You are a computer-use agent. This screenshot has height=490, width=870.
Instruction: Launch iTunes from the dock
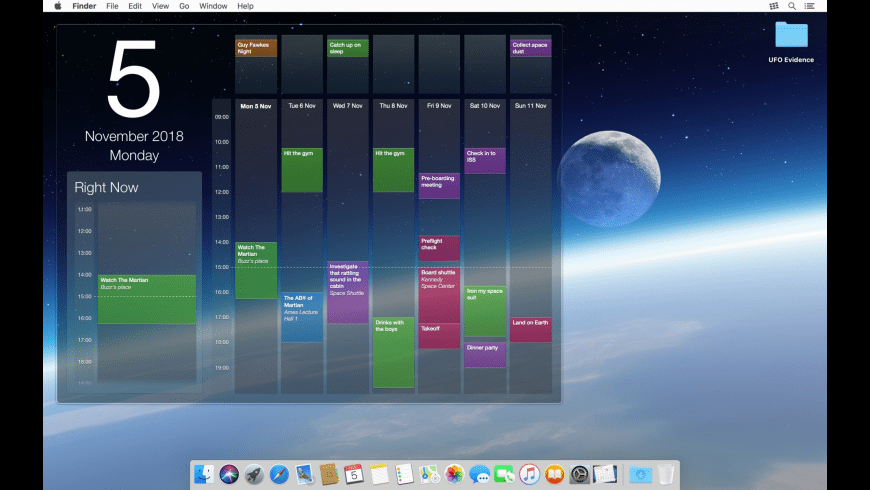coord(529,475)
